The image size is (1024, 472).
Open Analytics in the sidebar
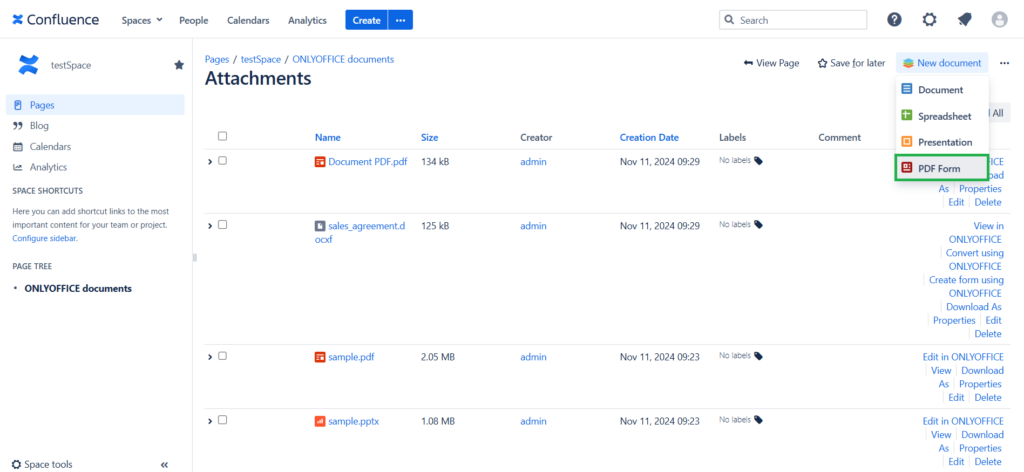pos(48,167)
